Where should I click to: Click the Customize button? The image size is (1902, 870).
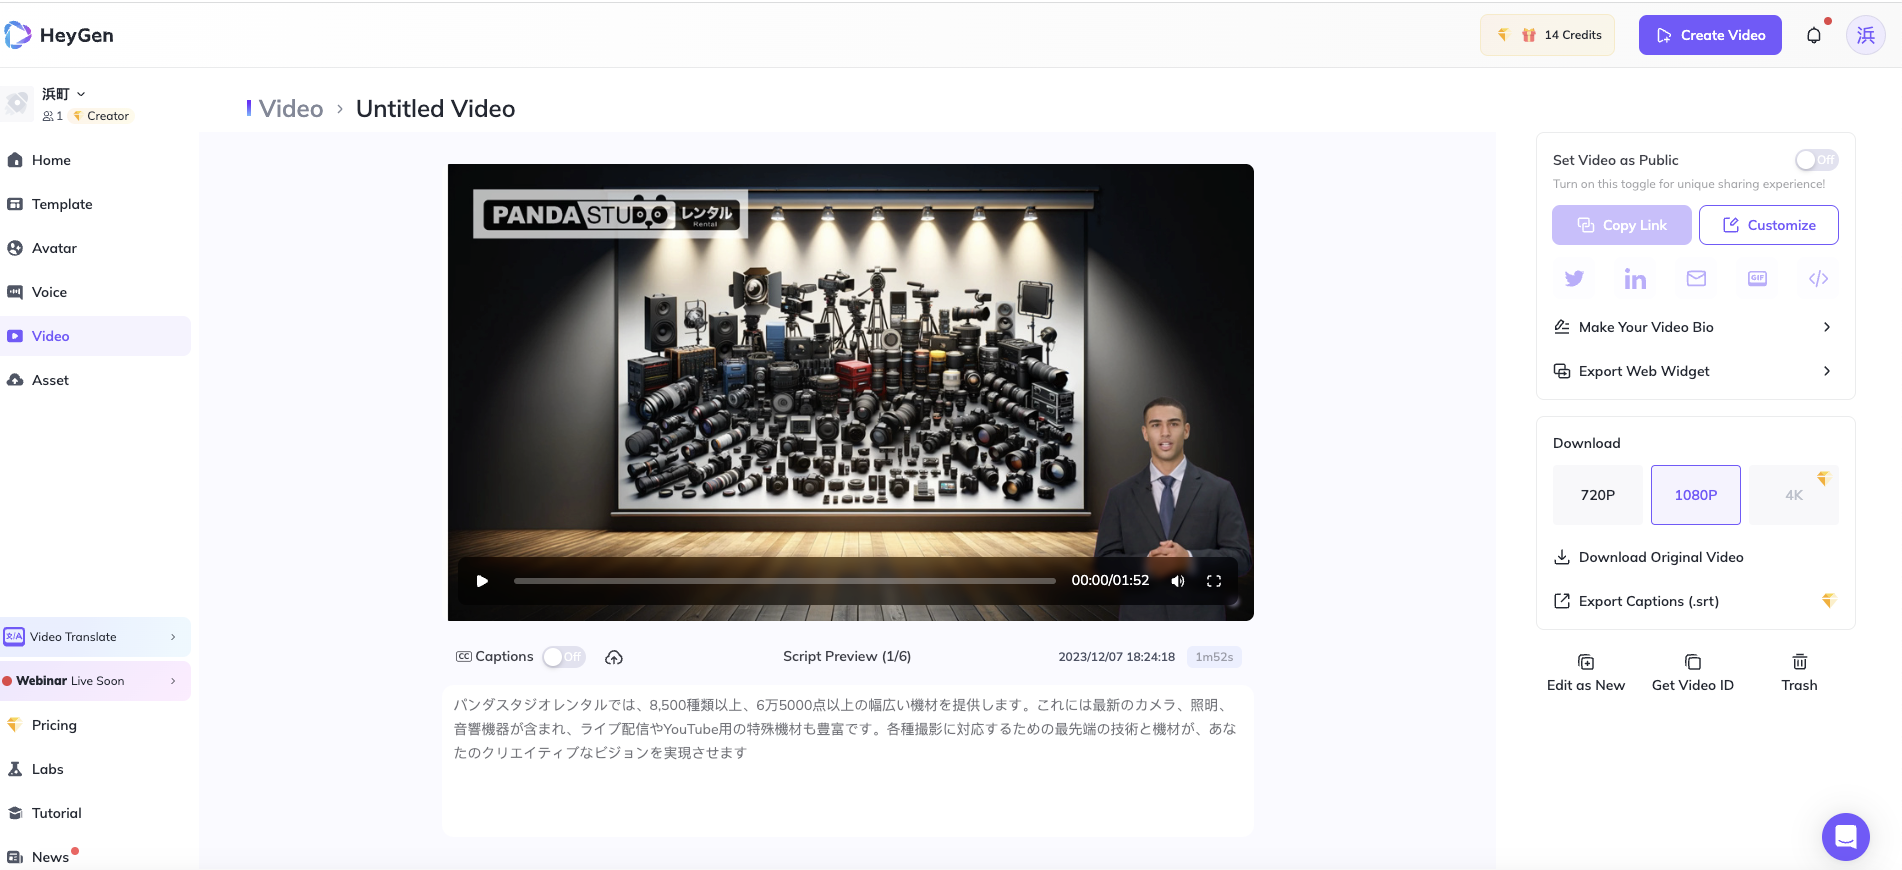(x=1769, y=225)
